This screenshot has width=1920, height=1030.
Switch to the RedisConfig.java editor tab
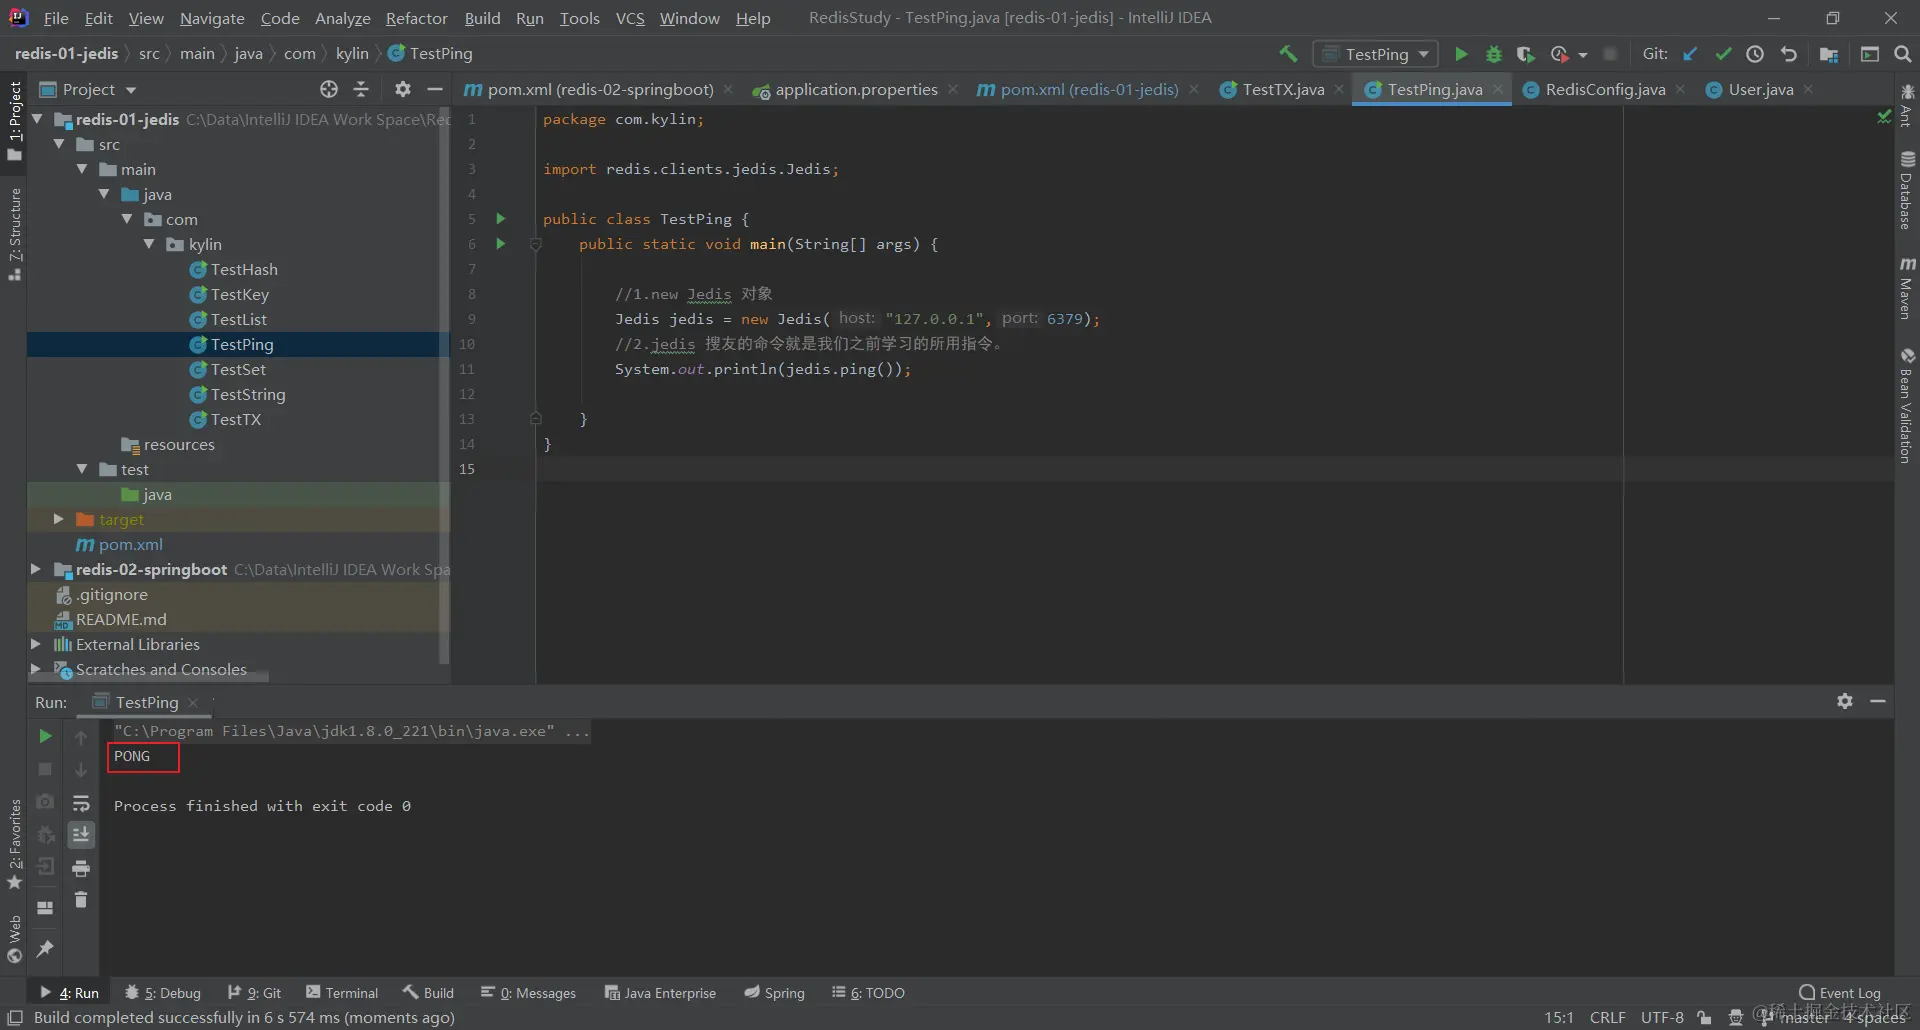coord(1605,89)
